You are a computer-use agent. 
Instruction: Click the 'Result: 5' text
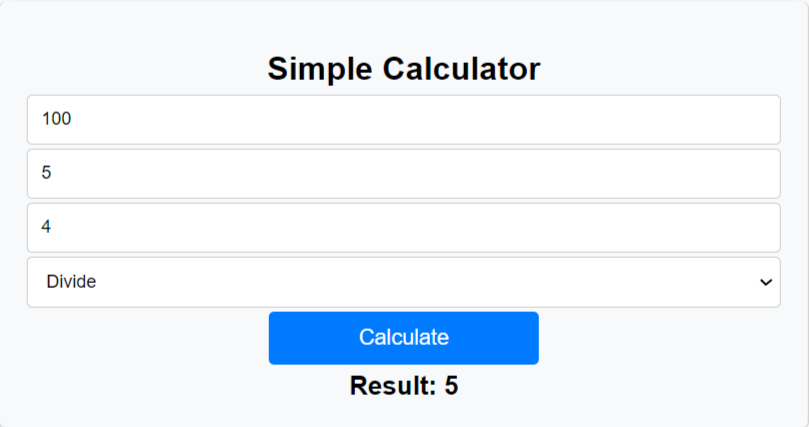tap(403, 386)
